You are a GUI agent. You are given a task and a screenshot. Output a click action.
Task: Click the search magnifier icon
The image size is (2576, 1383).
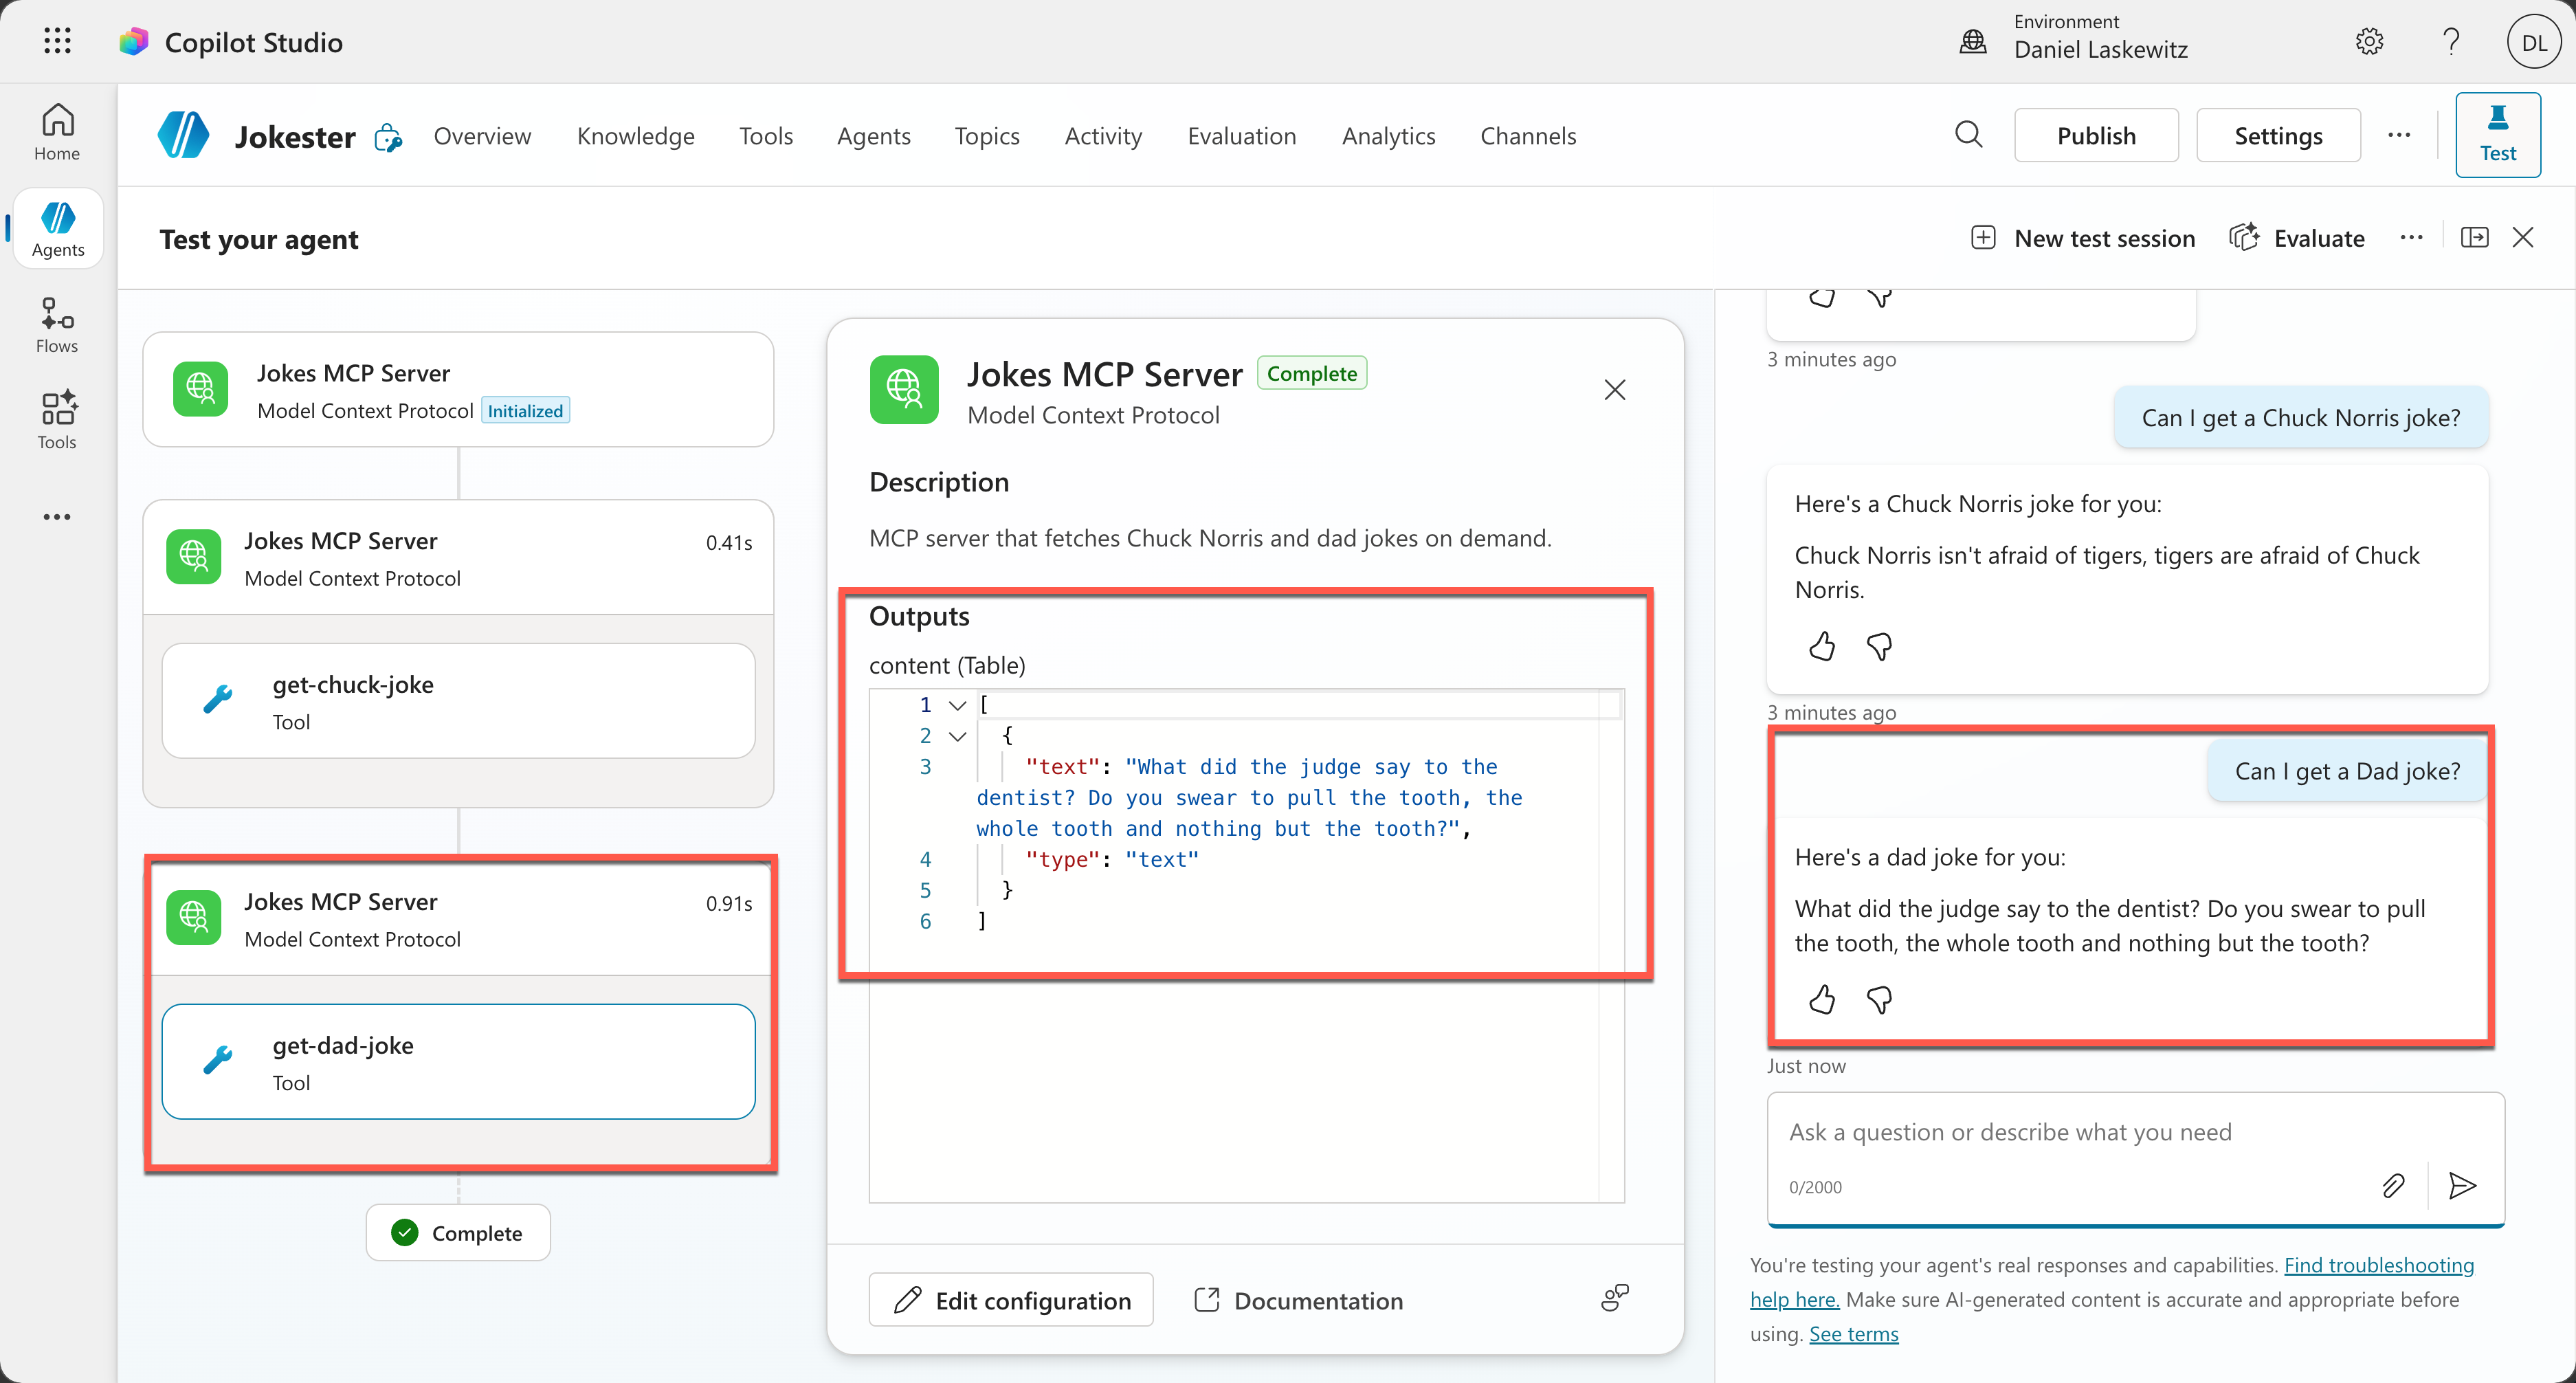(x=1968, y=135)
